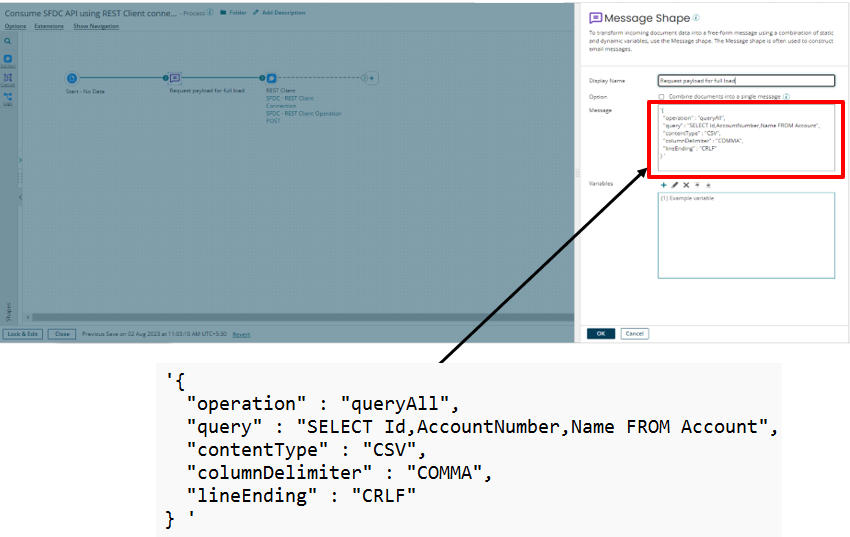
Task: Click the Message Shape info icon
Action: 696,18
